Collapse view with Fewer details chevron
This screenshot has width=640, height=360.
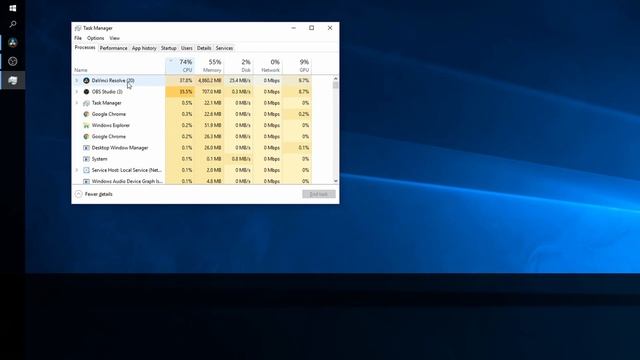pyautogui.click(x=78, y=194)
